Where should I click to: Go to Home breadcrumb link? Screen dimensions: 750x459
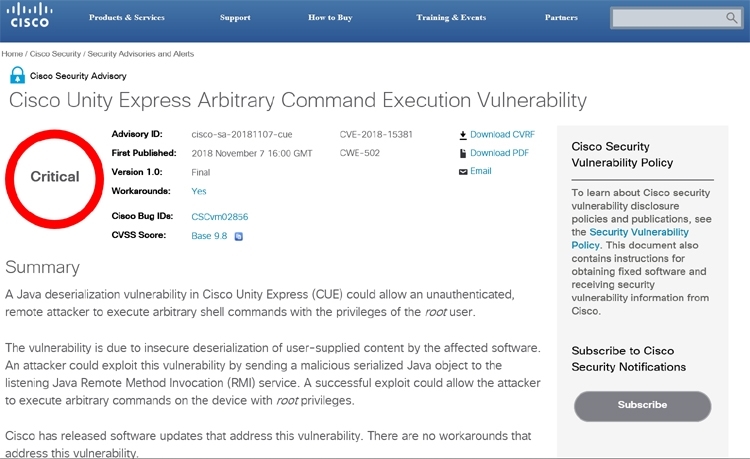coord(12,54)
